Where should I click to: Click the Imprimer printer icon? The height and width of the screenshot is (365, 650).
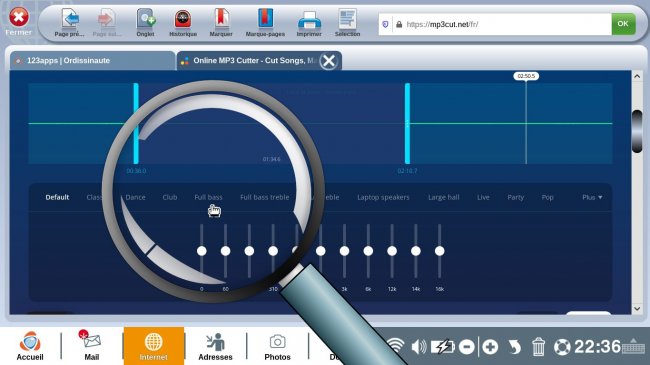309,20
